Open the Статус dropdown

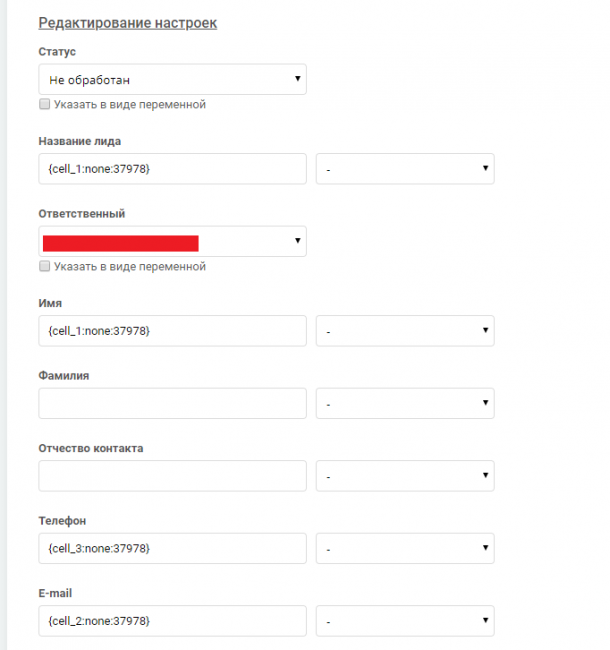pyautogui.click(x=172, y=79)
